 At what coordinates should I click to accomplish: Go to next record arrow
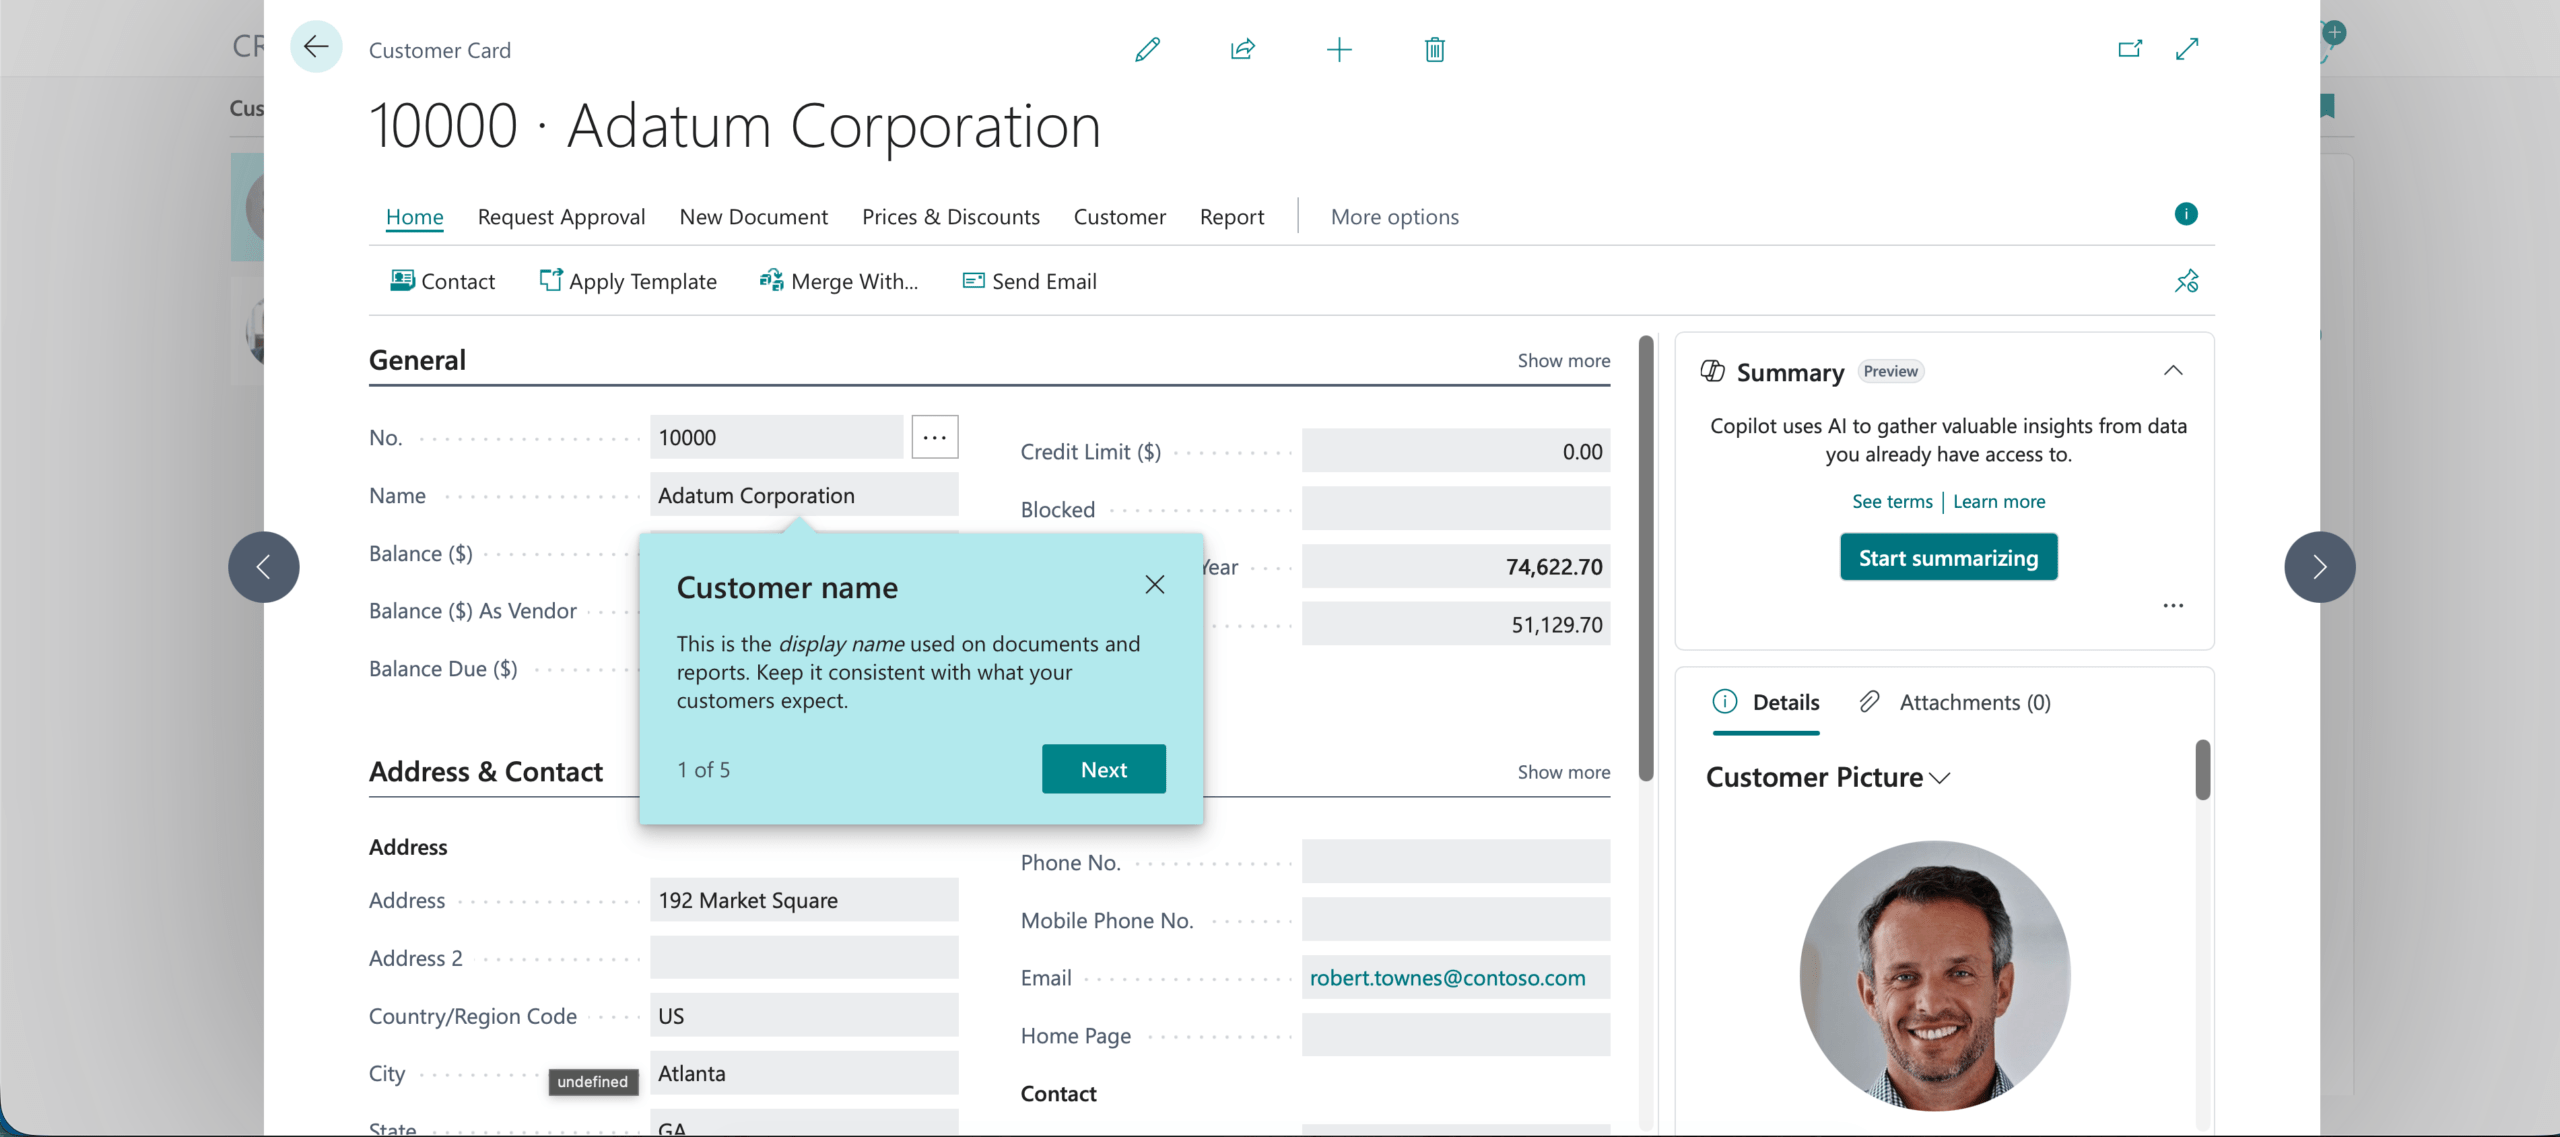[x=2319, y=567]
